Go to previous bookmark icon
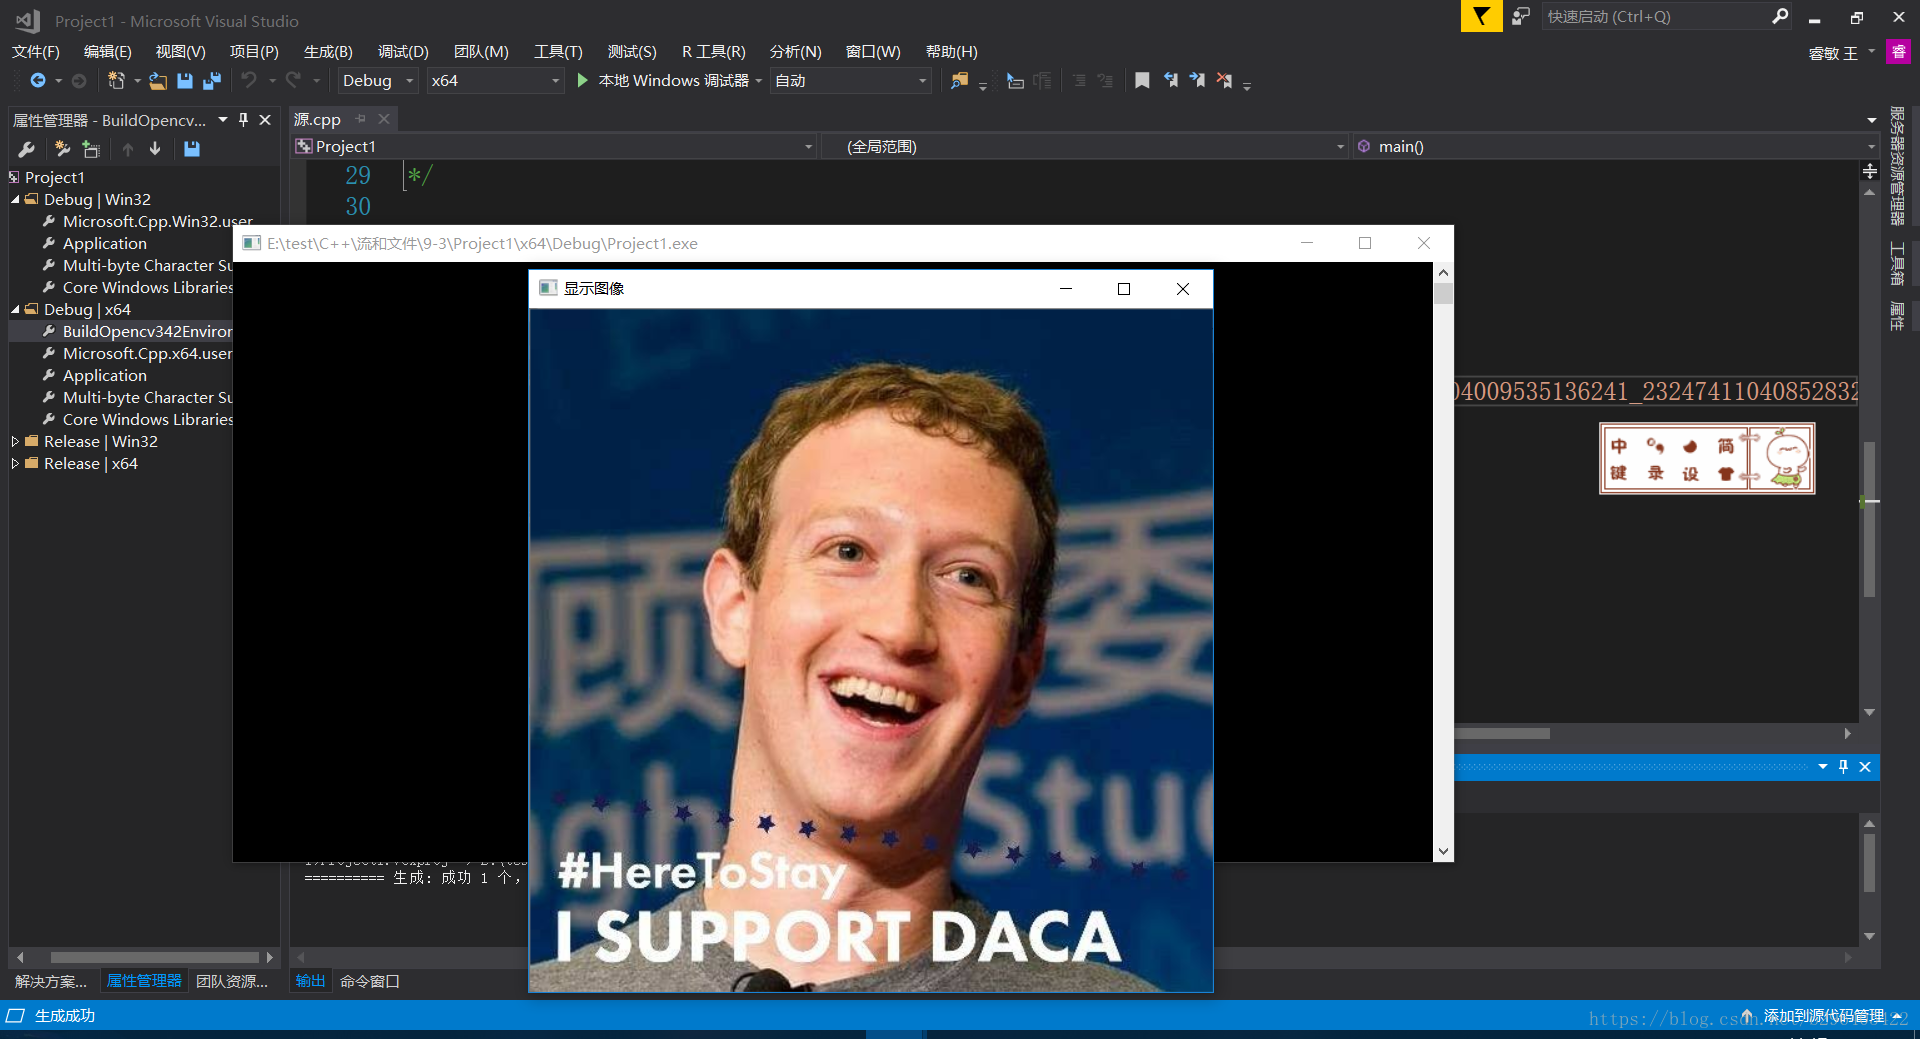1920x1039 pixels. (x=1170, y=80)
